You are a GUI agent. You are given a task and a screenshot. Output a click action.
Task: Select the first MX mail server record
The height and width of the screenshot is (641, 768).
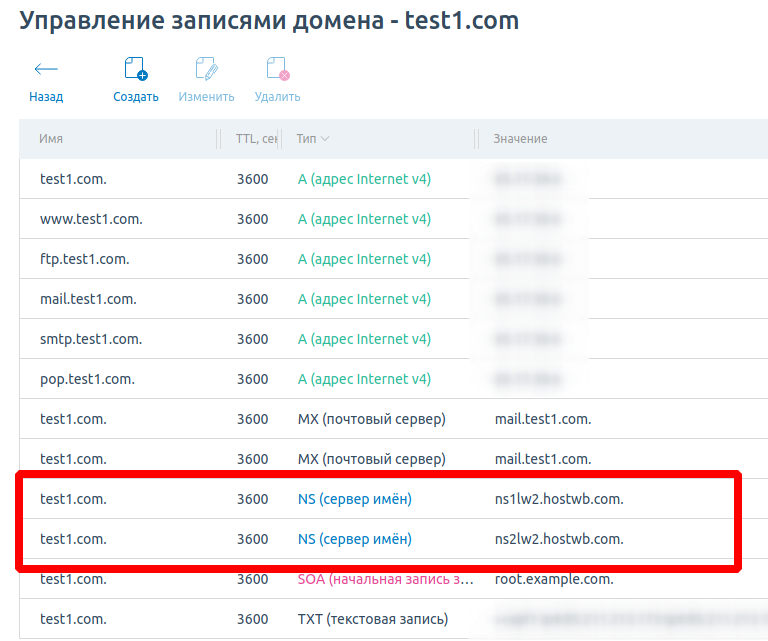pyautogui.click(x=371, y=419)
